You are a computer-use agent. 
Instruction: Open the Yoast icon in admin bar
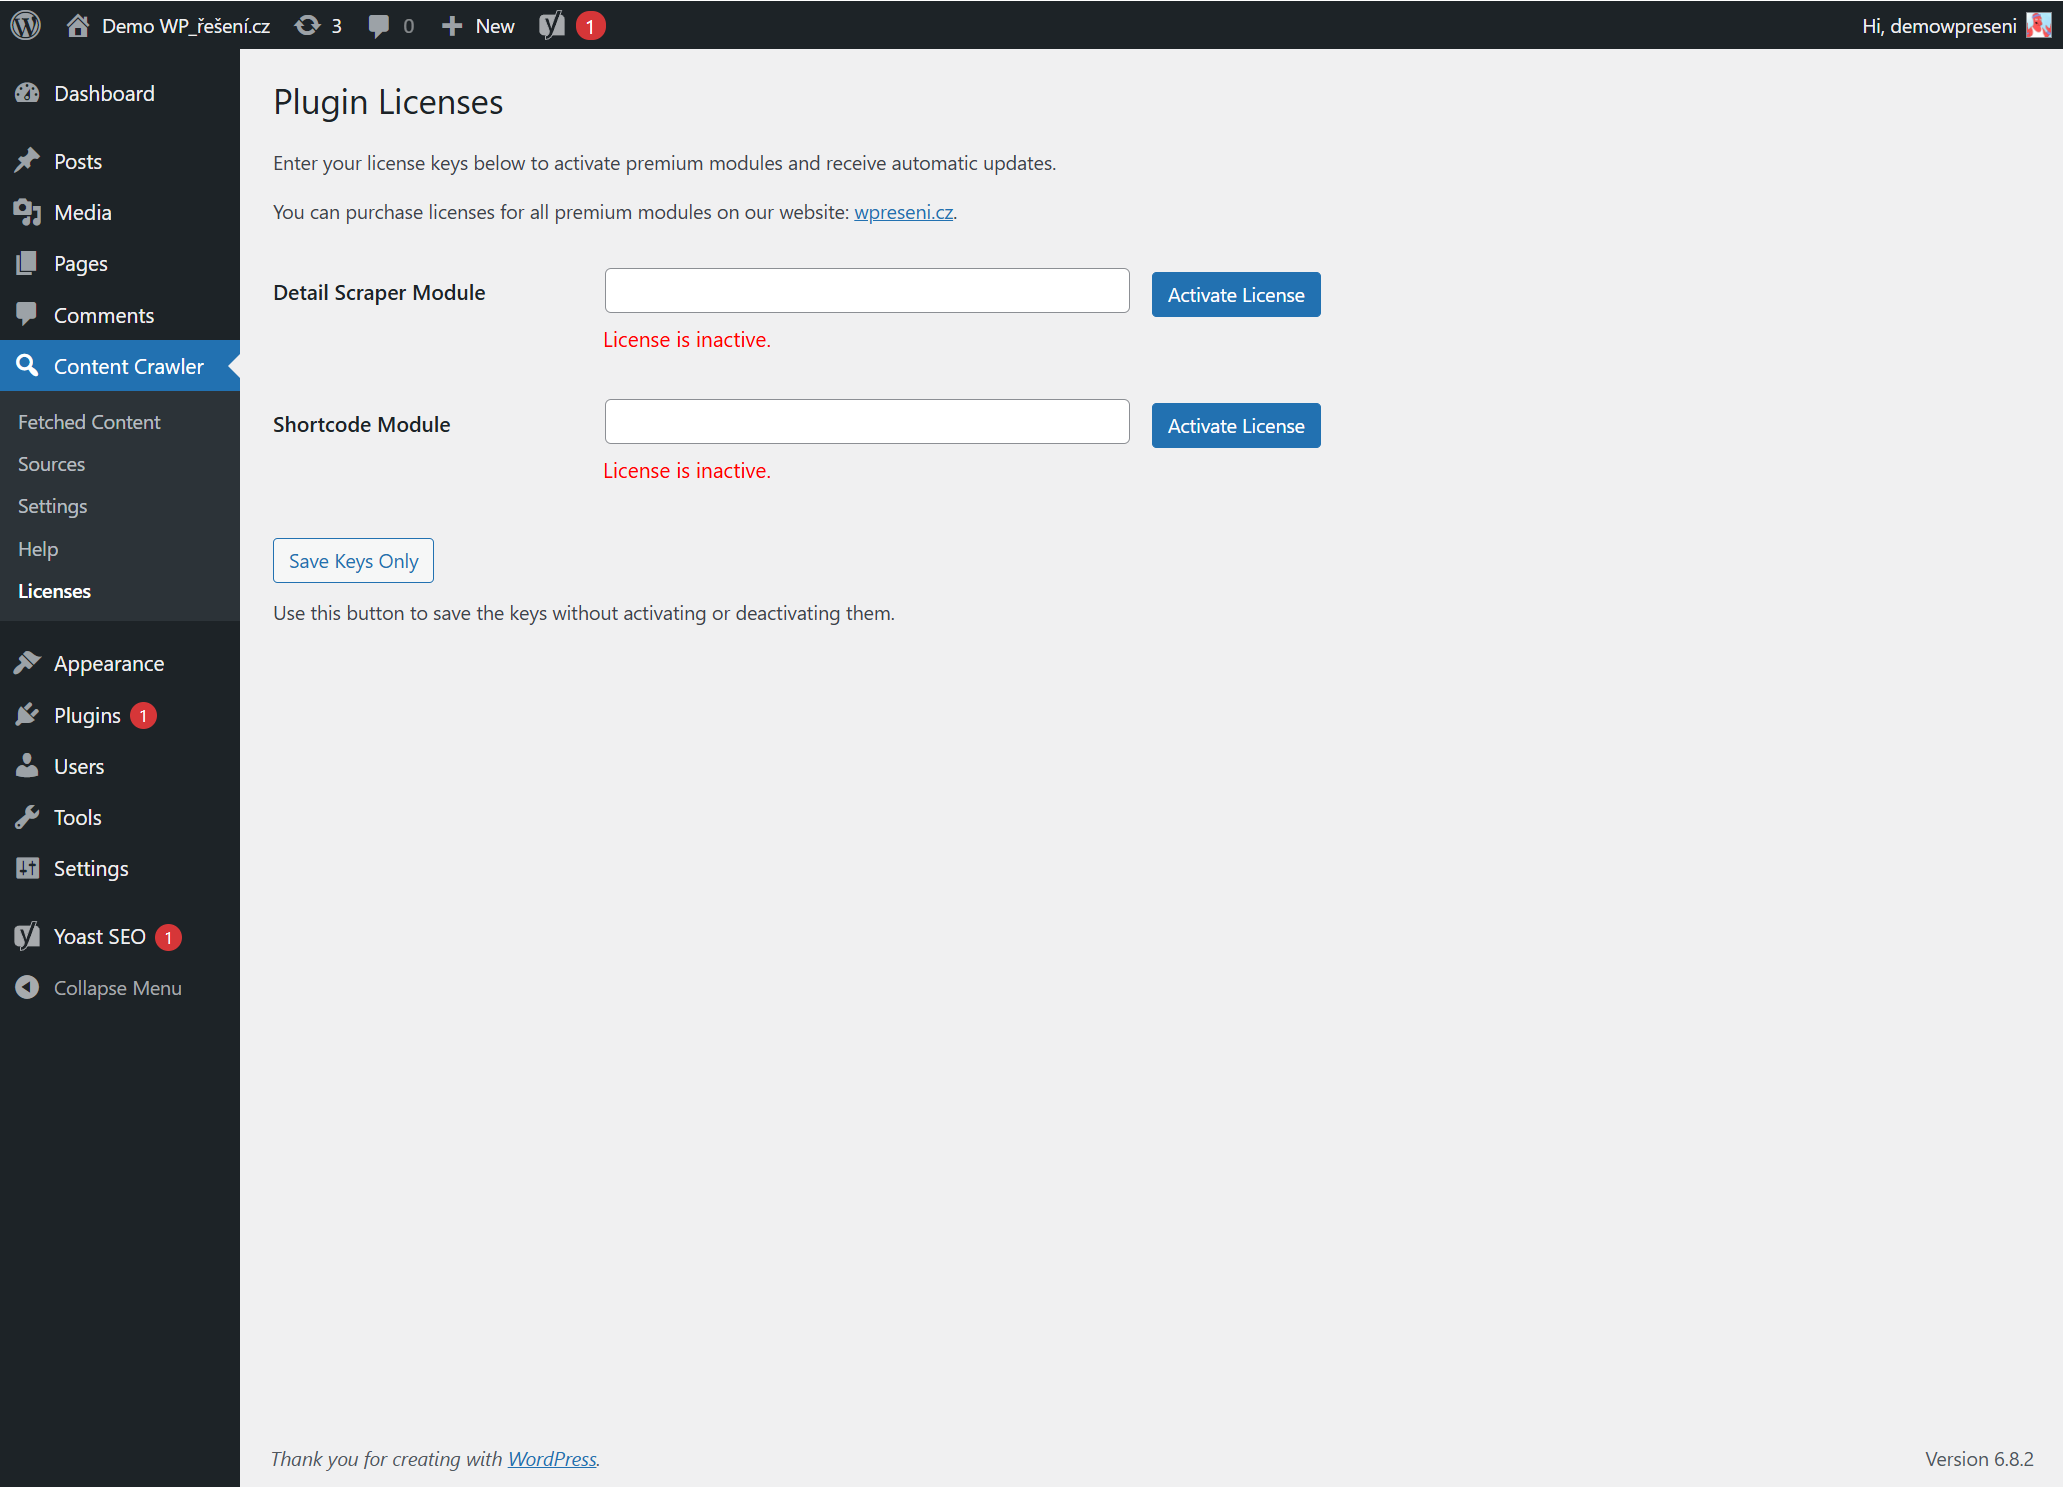pos(552,25)
